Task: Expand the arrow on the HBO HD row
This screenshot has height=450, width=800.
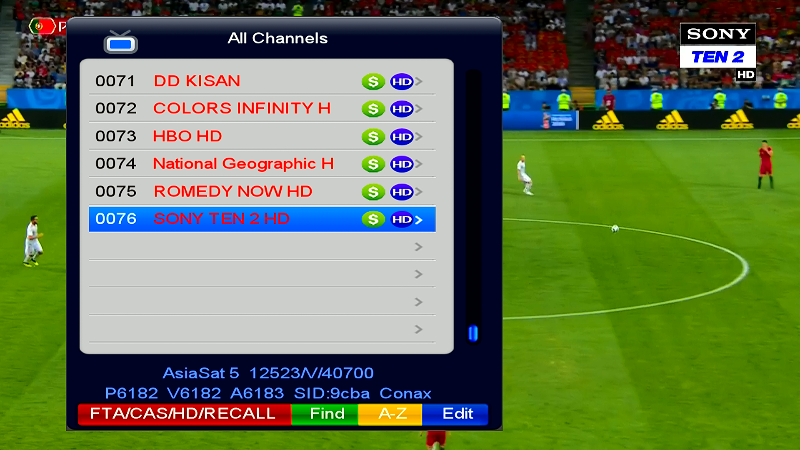Action: (x=419, y=136)
